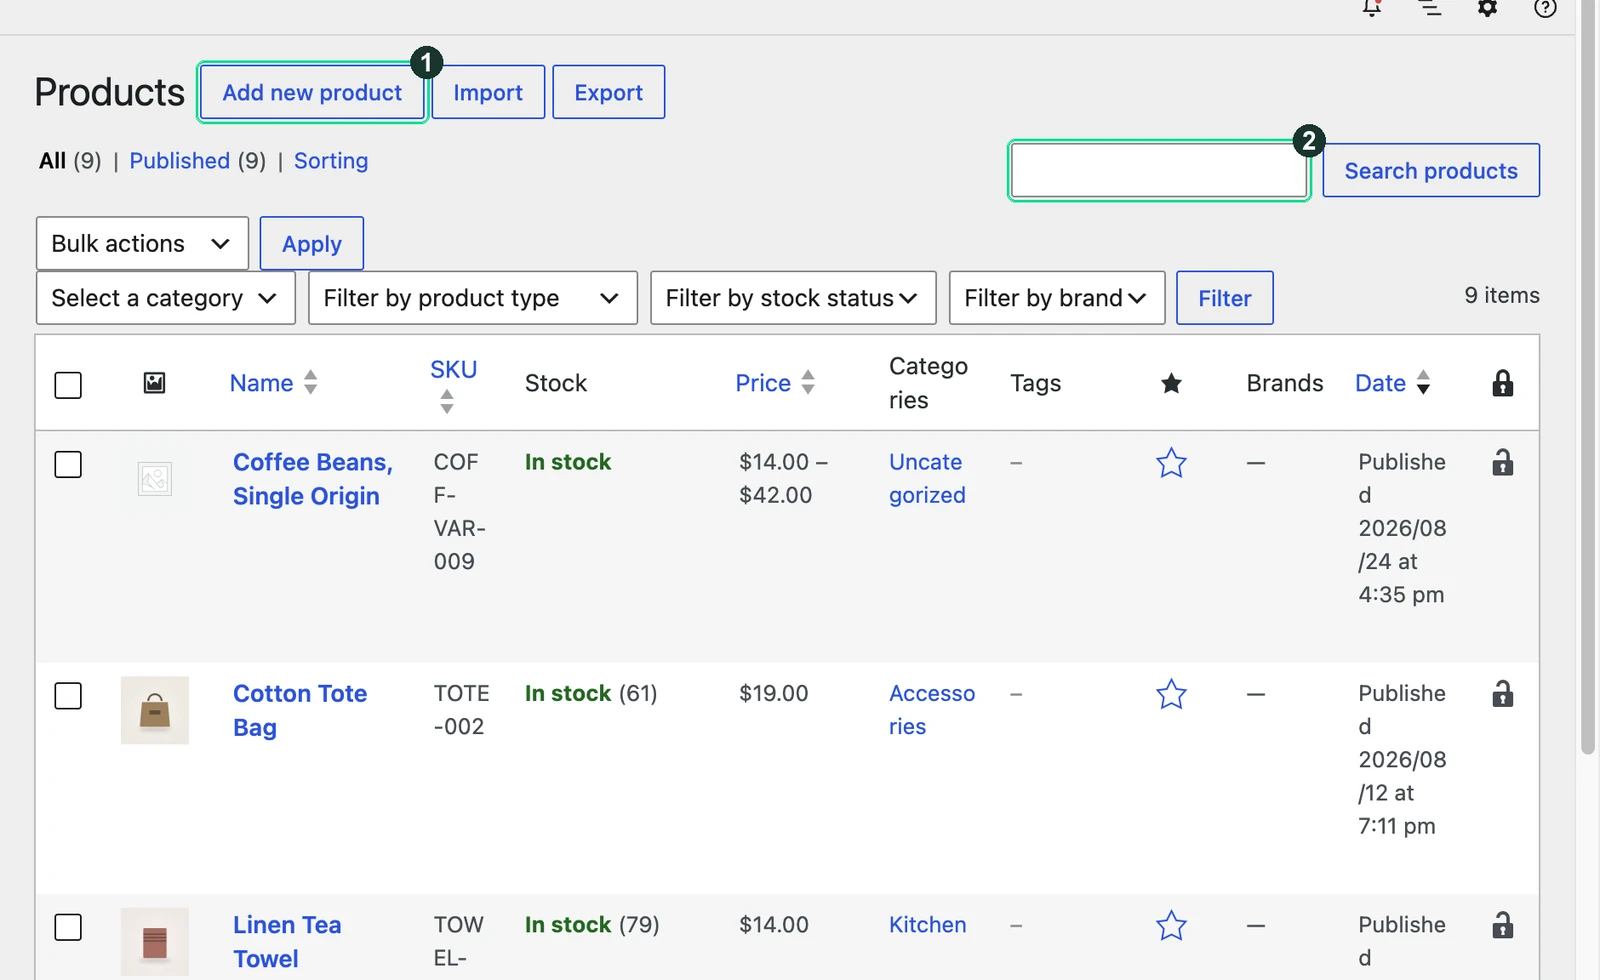The image size is (1600, 980).
Task: Open Linen Tea Towel product thumbnail
Action: (x=155, y=942)
